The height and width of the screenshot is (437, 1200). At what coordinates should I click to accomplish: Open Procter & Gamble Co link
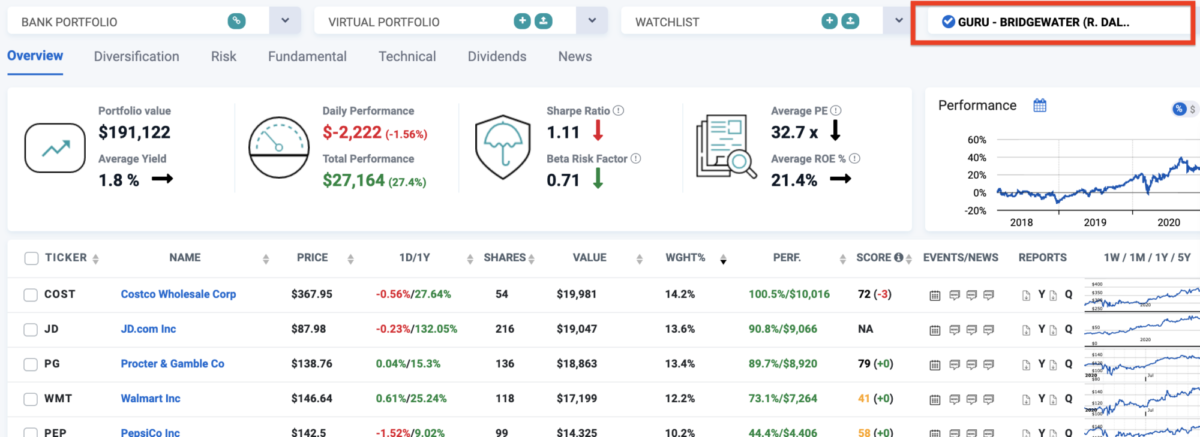pos(172,364)
